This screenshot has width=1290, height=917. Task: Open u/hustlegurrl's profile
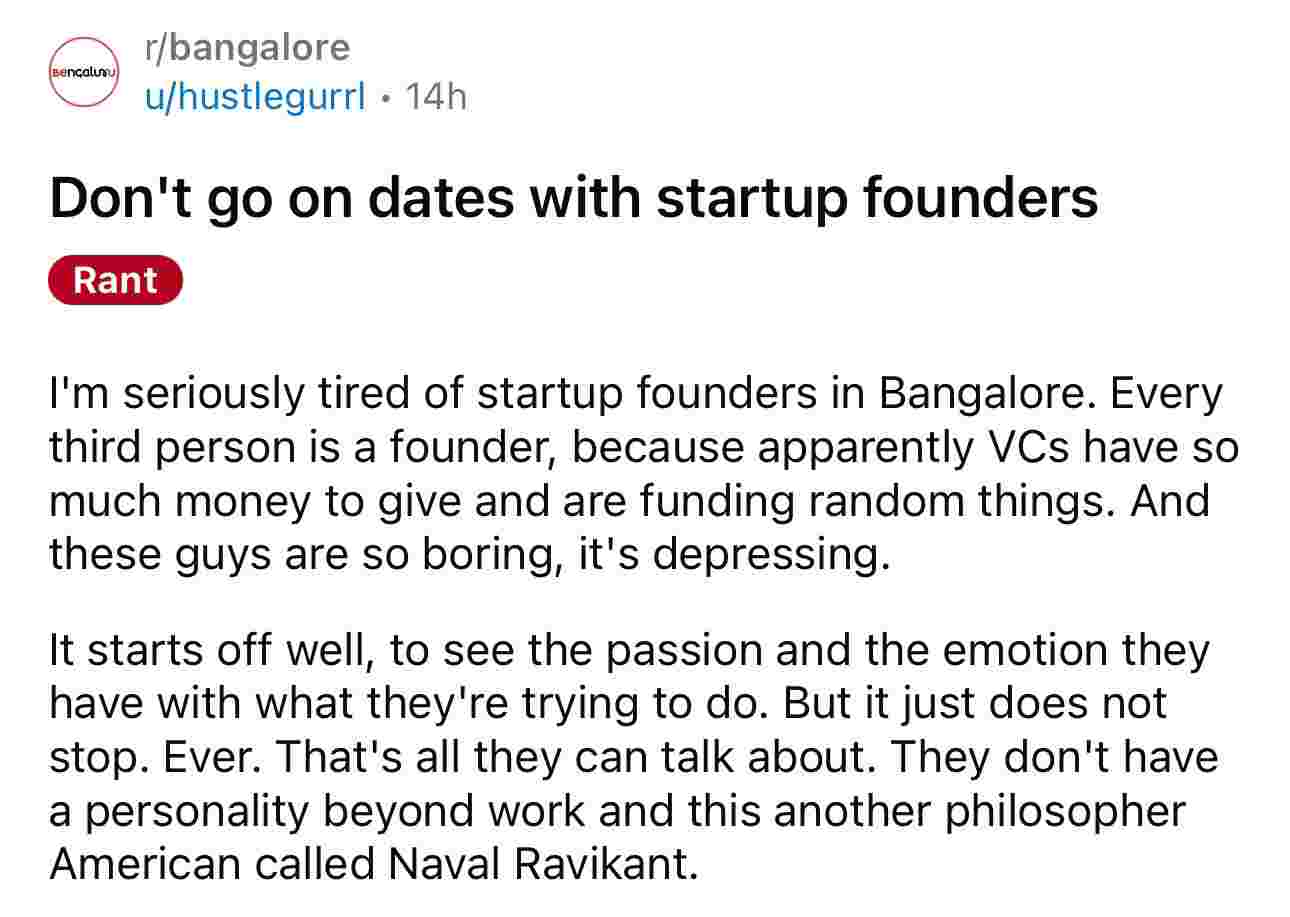(255, 96)
